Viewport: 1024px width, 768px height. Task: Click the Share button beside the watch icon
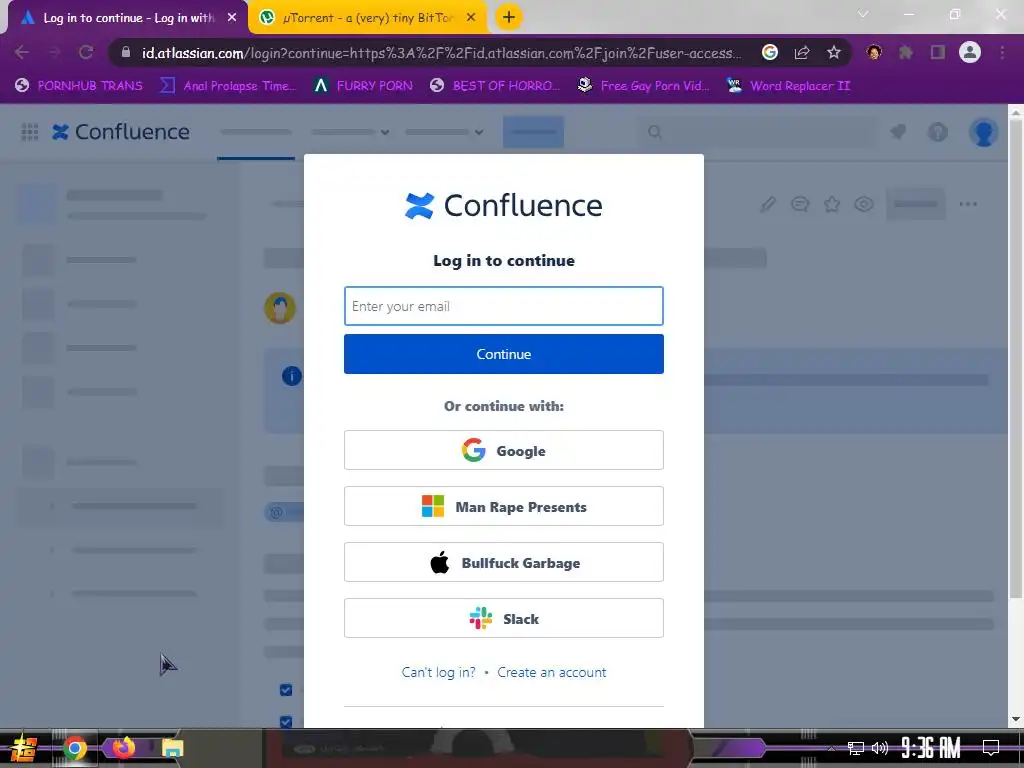pos(916,204)
